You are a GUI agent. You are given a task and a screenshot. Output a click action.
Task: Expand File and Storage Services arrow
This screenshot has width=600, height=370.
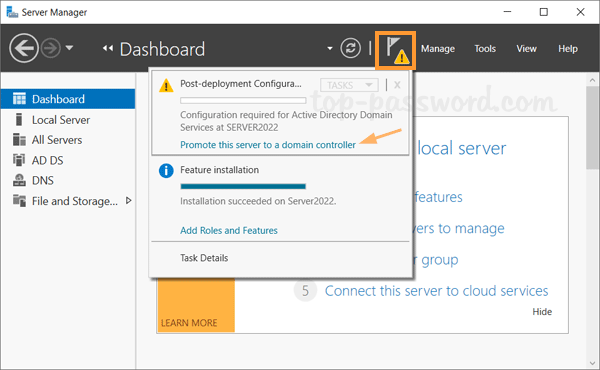129,200
